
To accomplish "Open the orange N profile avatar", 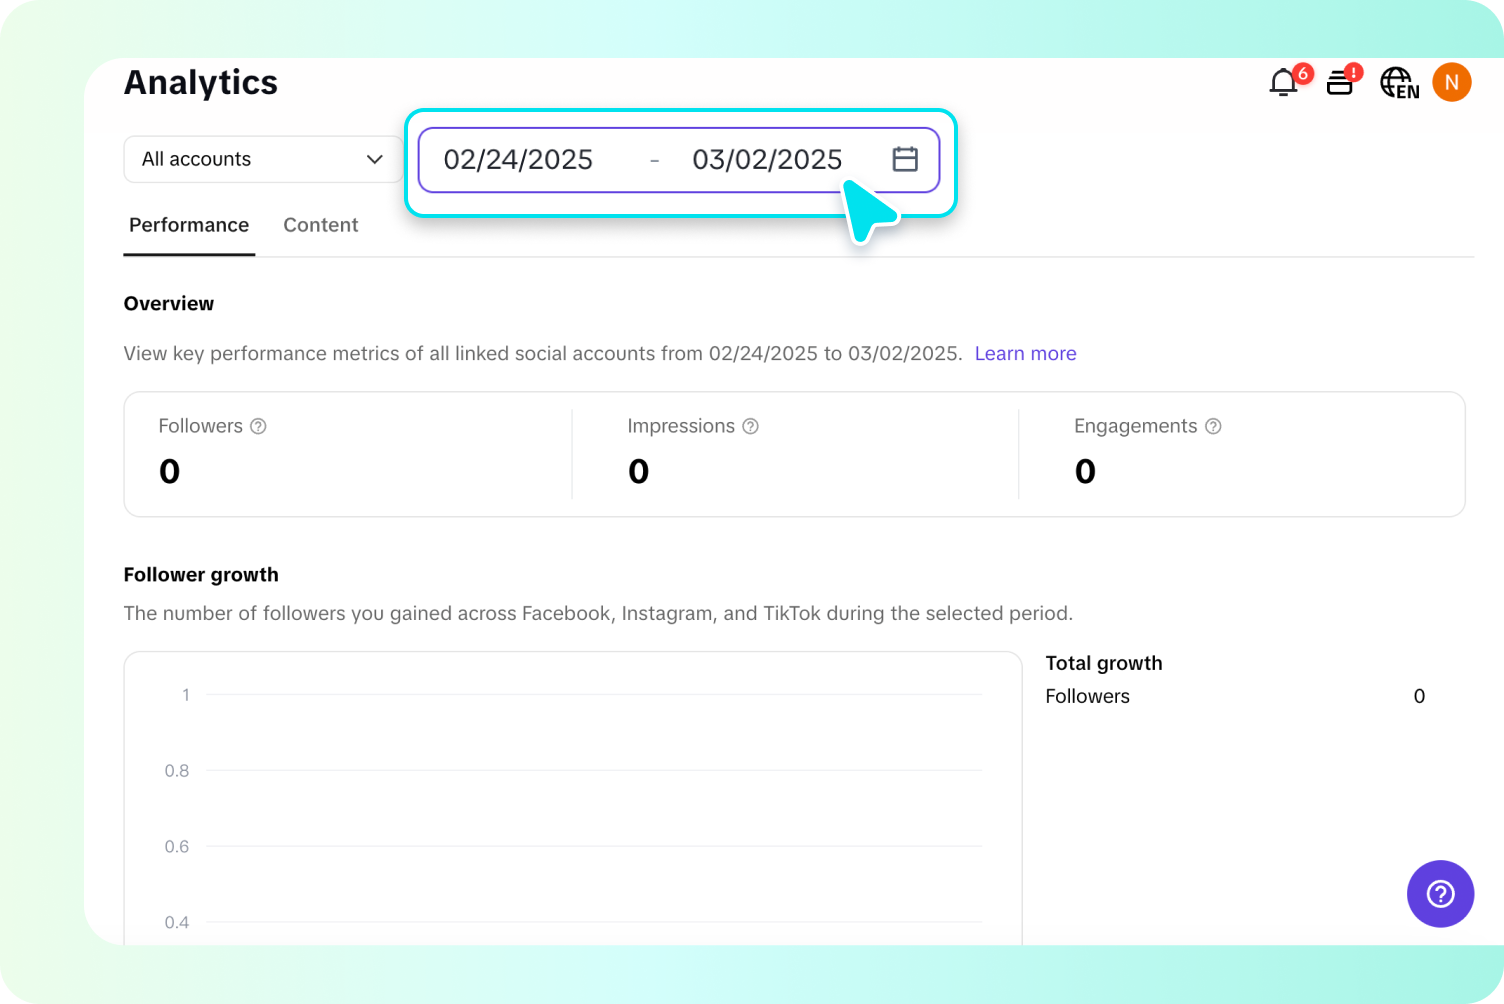I will pos(1452,82).
